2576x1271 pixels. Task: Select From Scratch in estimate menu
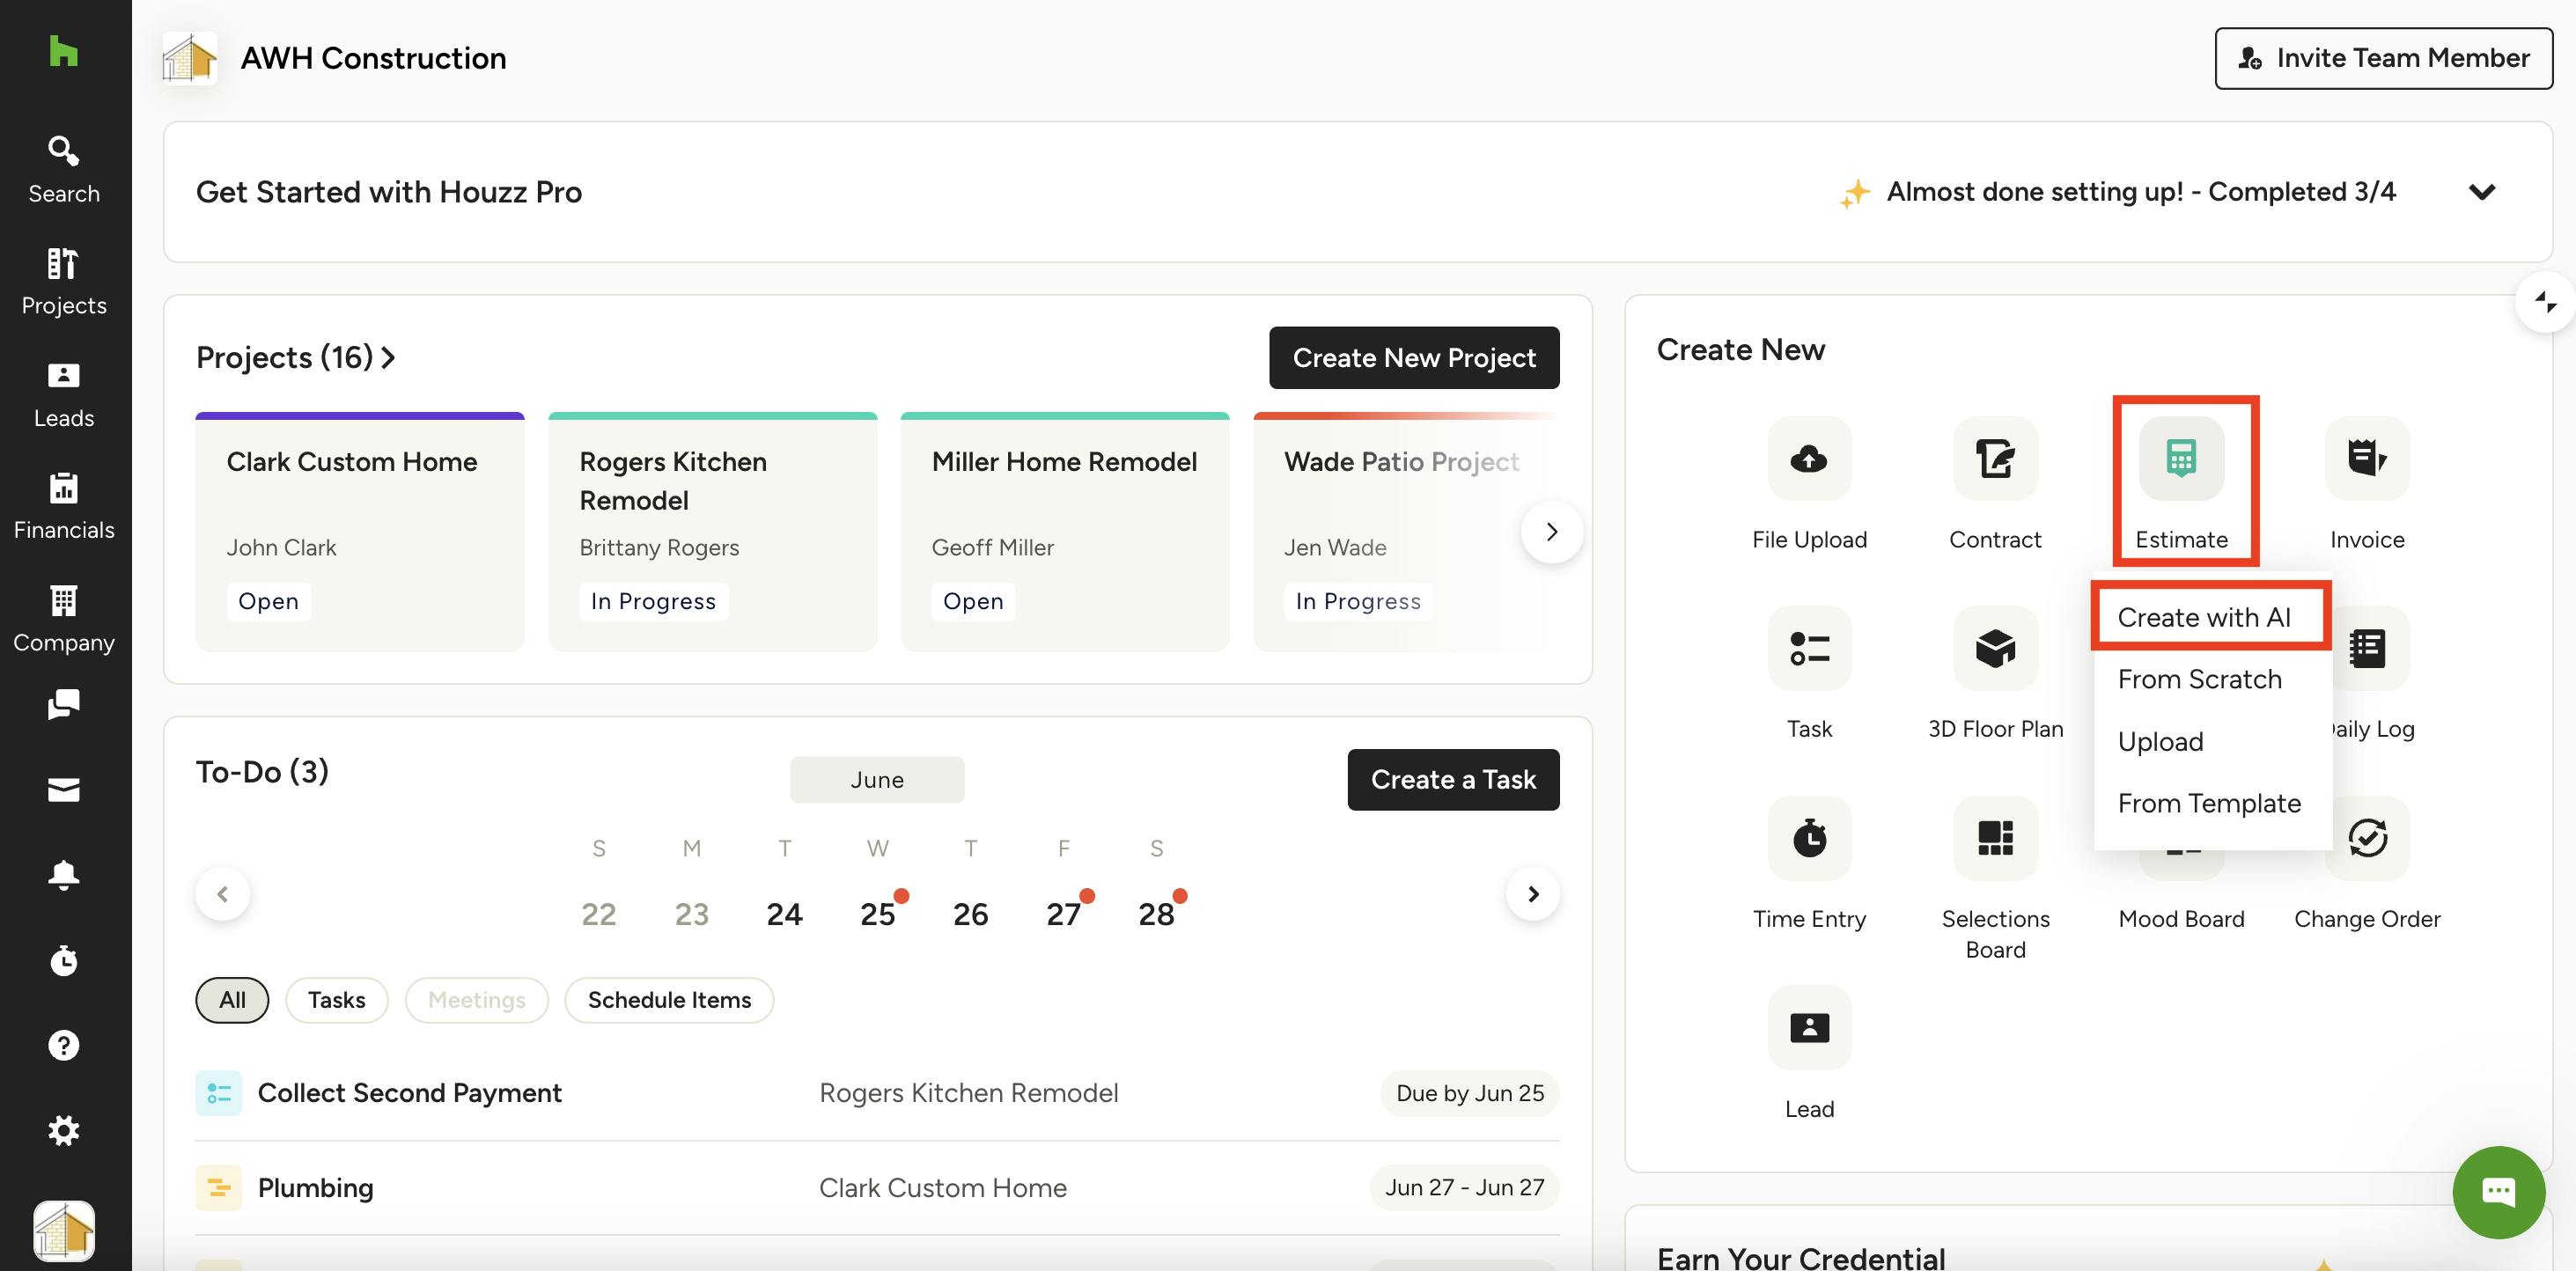(2199, 679)
